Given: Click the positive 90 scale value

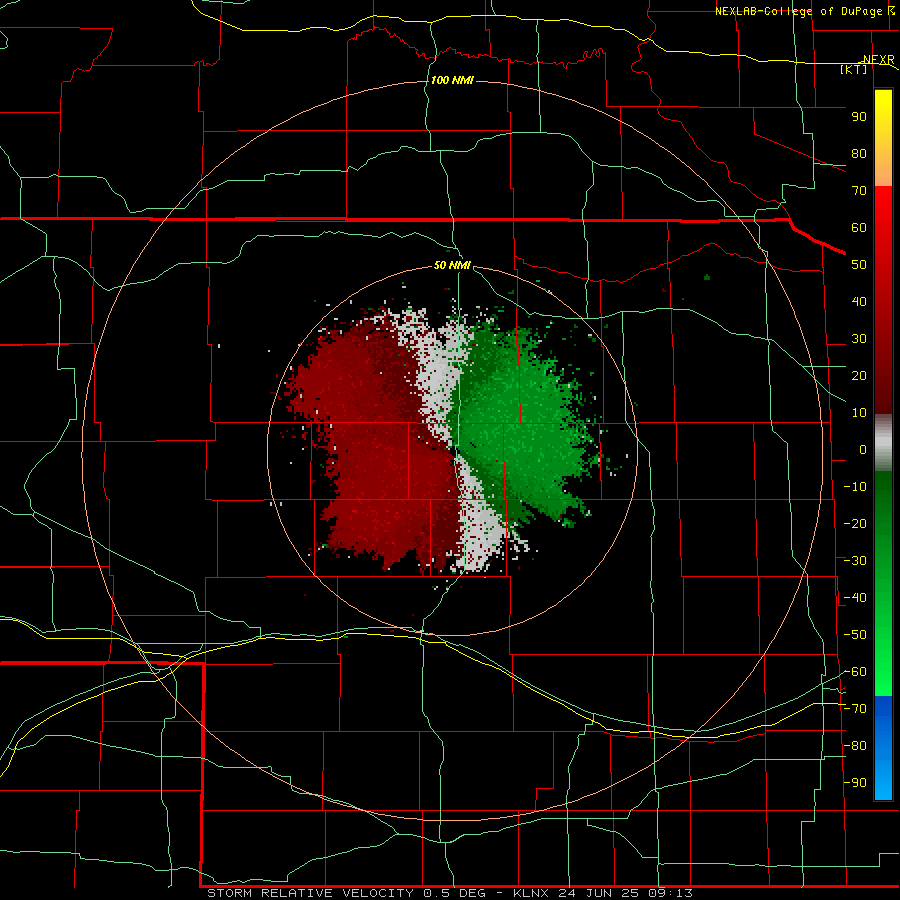Looking at the screenshot, I should 859,117.
